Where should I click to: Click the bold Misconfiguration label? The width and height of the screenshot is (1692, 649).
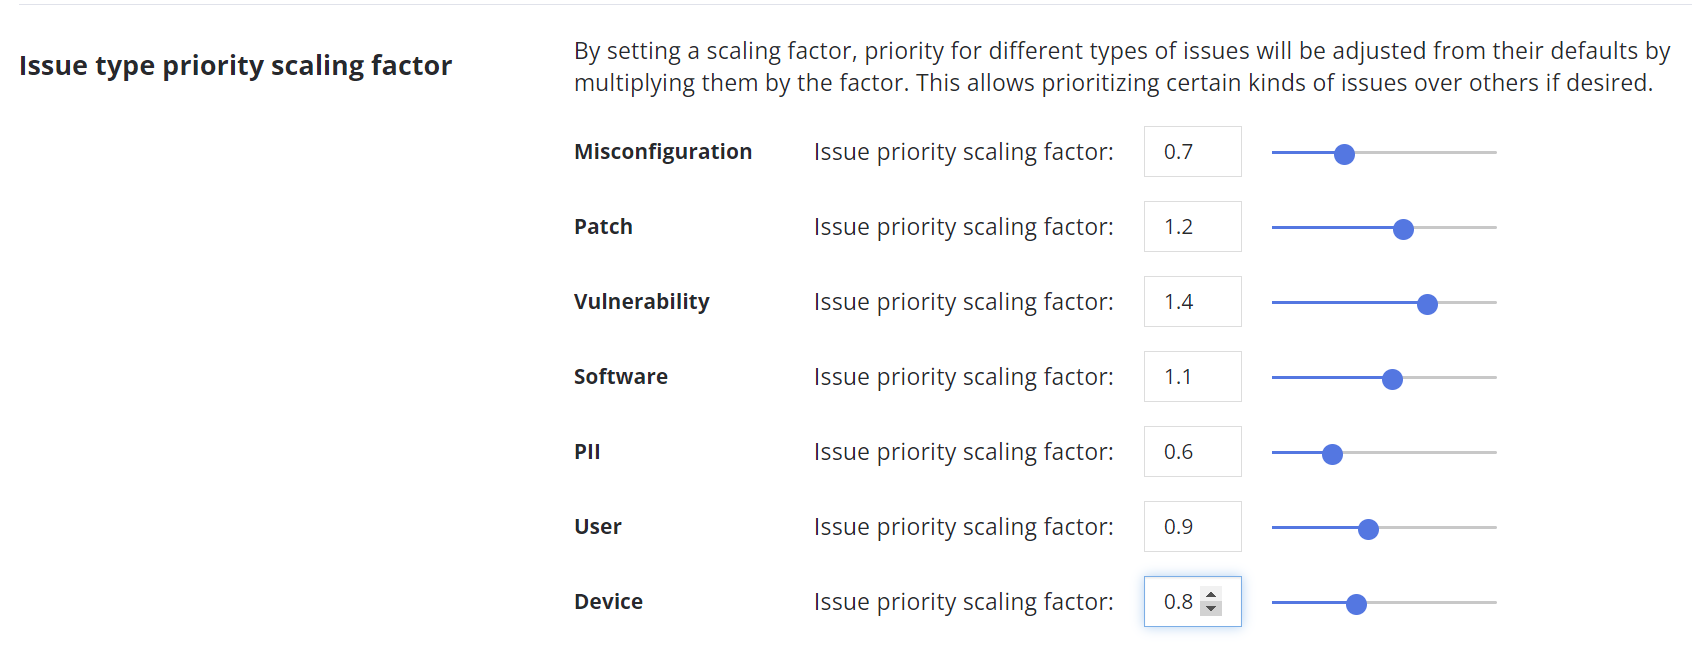pos(662,152)
